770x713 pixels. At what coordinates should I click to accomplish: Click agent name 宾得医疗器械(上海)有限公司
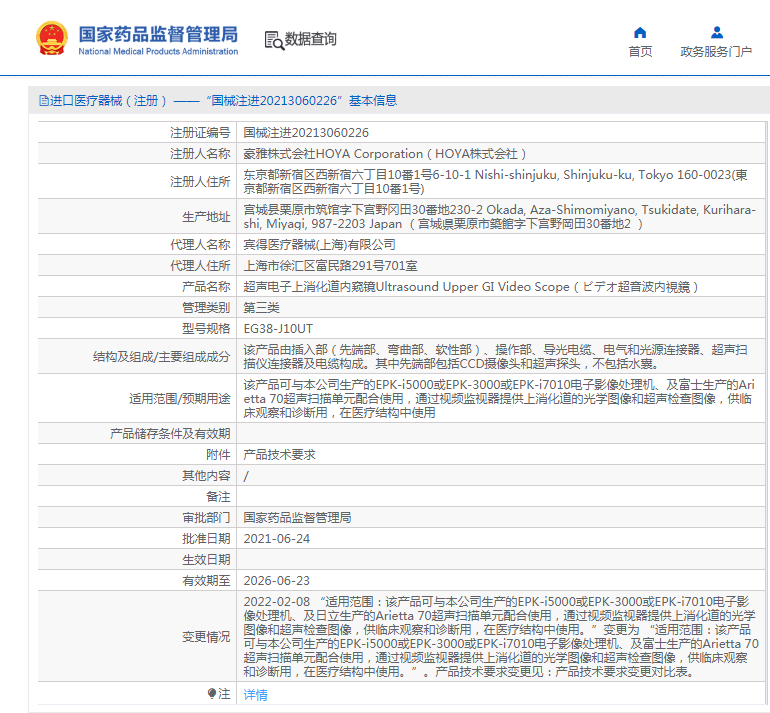pyautogui.click(x=320, y=244)
